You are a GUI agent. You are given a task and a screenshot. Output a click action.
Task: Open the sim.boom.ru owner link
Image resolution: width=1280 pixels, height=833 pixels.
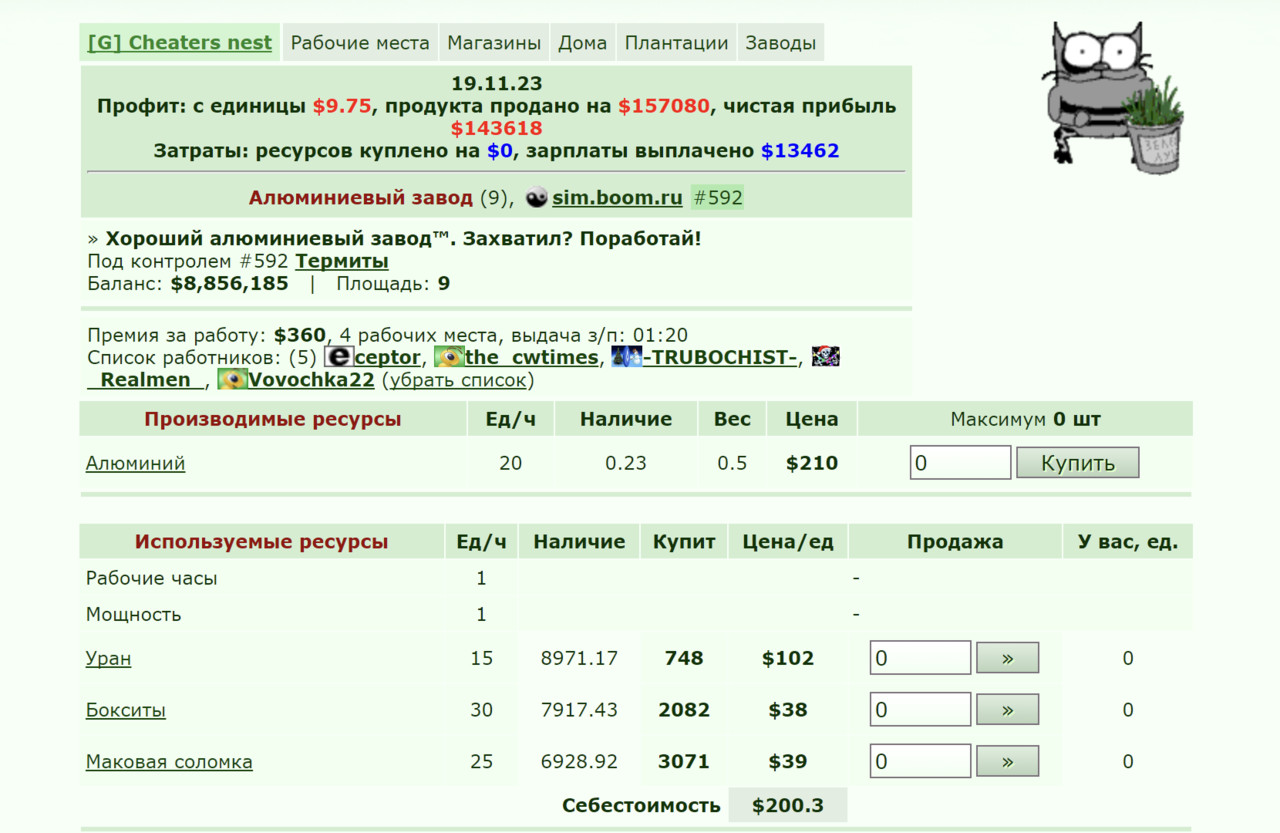[617, 198]
